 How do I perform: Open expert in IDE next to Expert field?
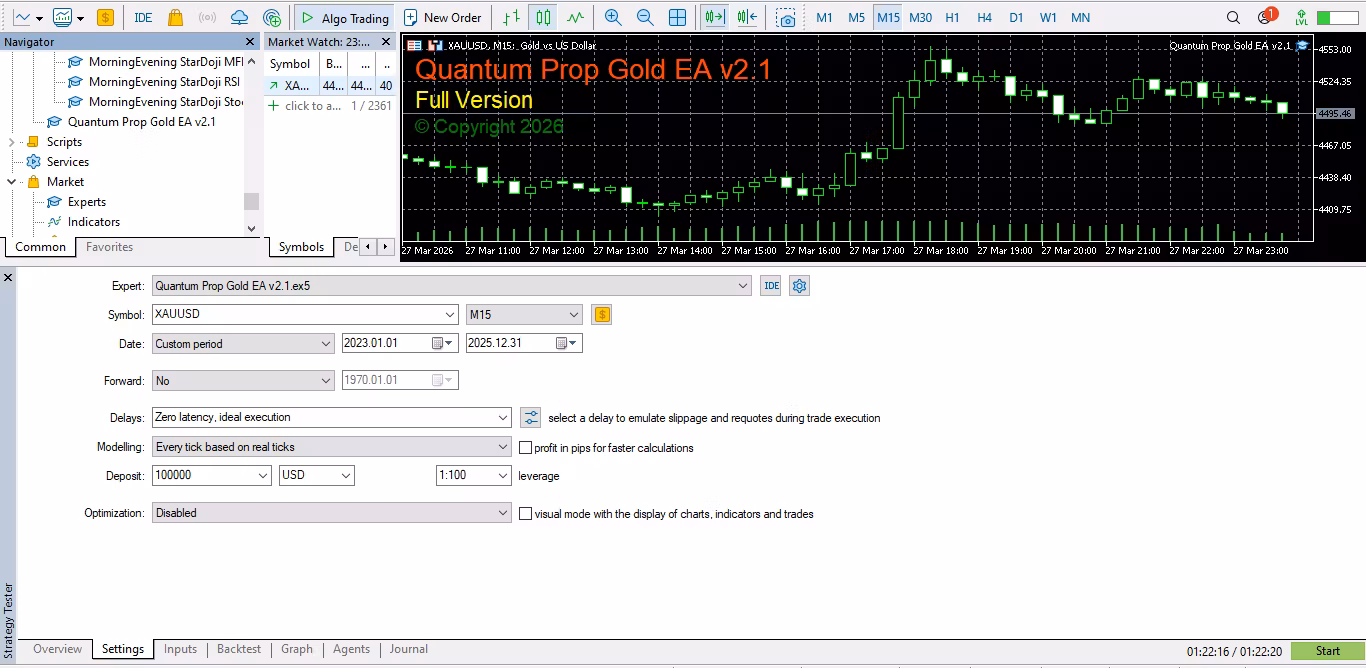pos(771,286)
